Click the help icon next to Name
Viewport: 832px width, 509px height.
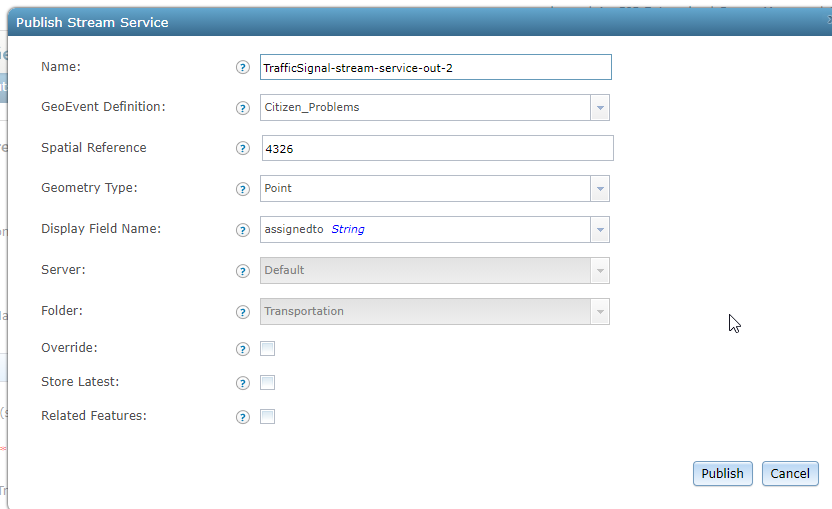click(x=242, y=67)
